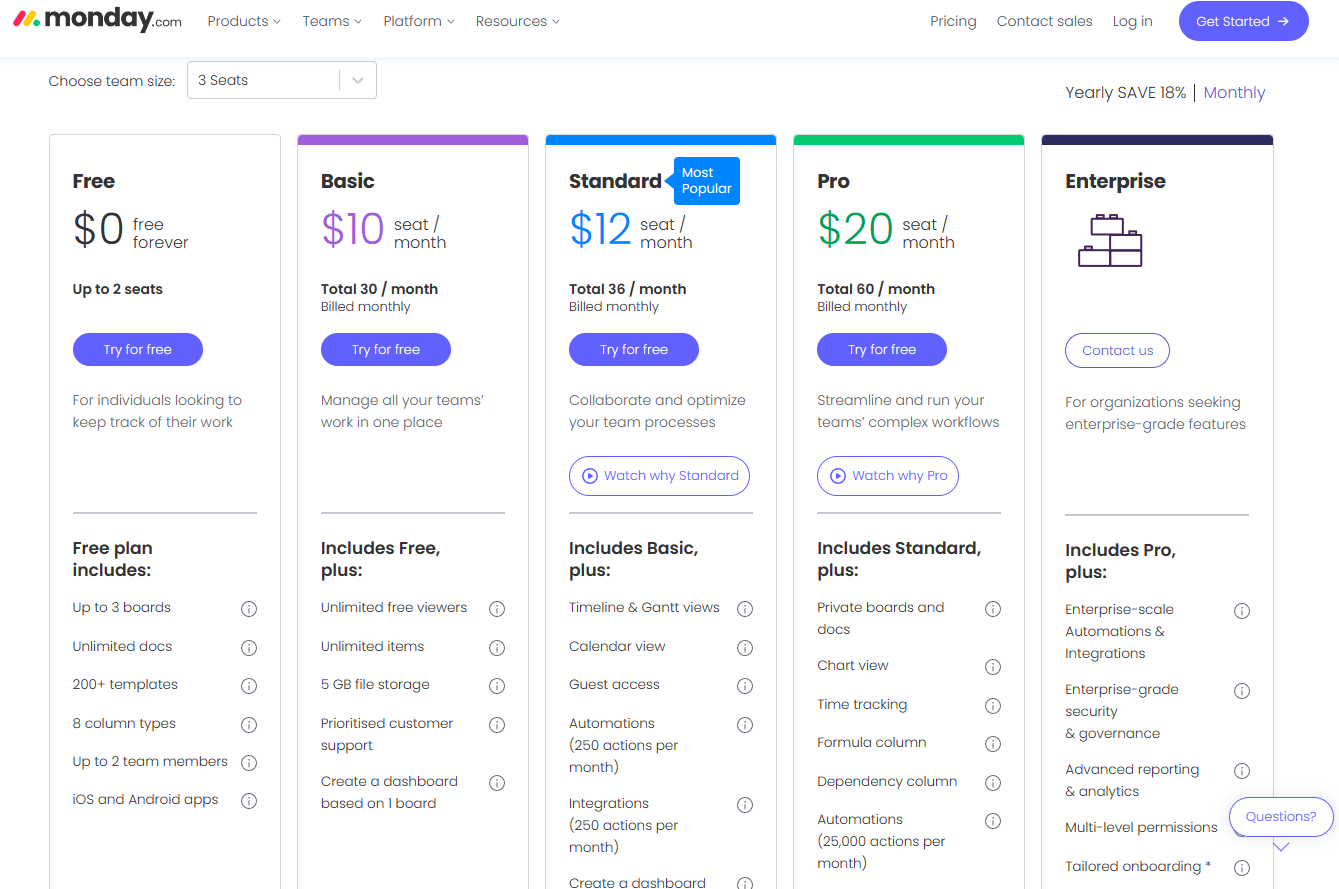Click the Most Popular badge
The image size is (1339, 889).
point(706,181)
